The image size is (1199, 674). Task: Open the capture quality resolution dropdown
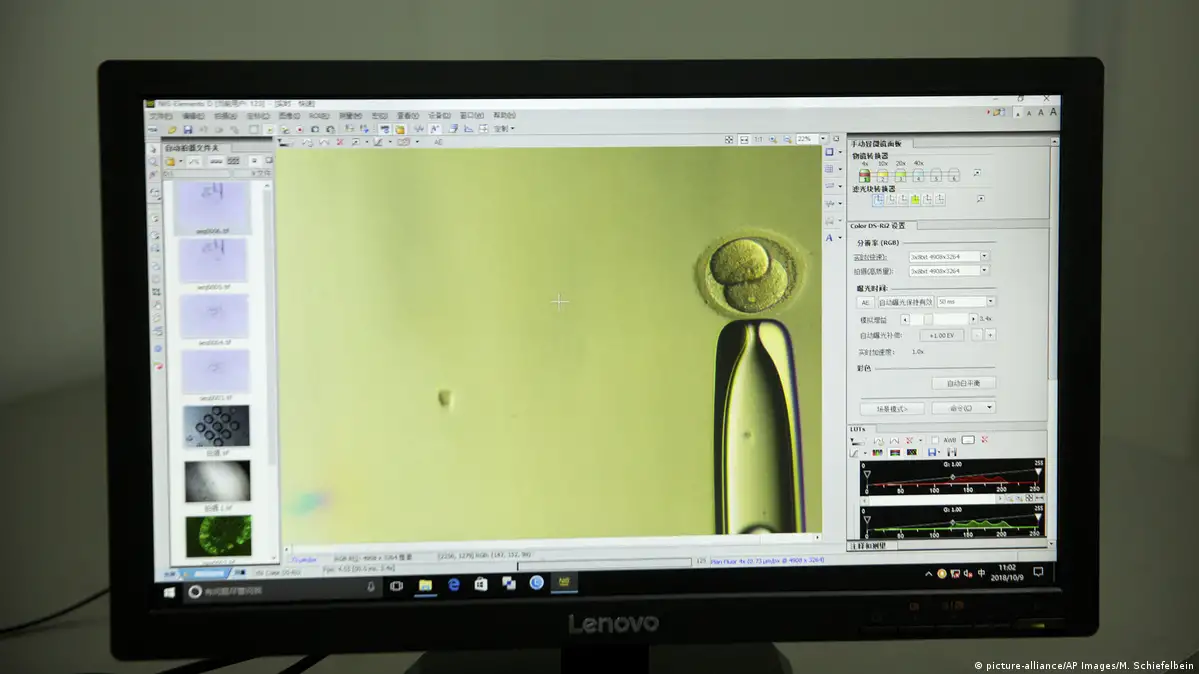click(x=984, y=271)
